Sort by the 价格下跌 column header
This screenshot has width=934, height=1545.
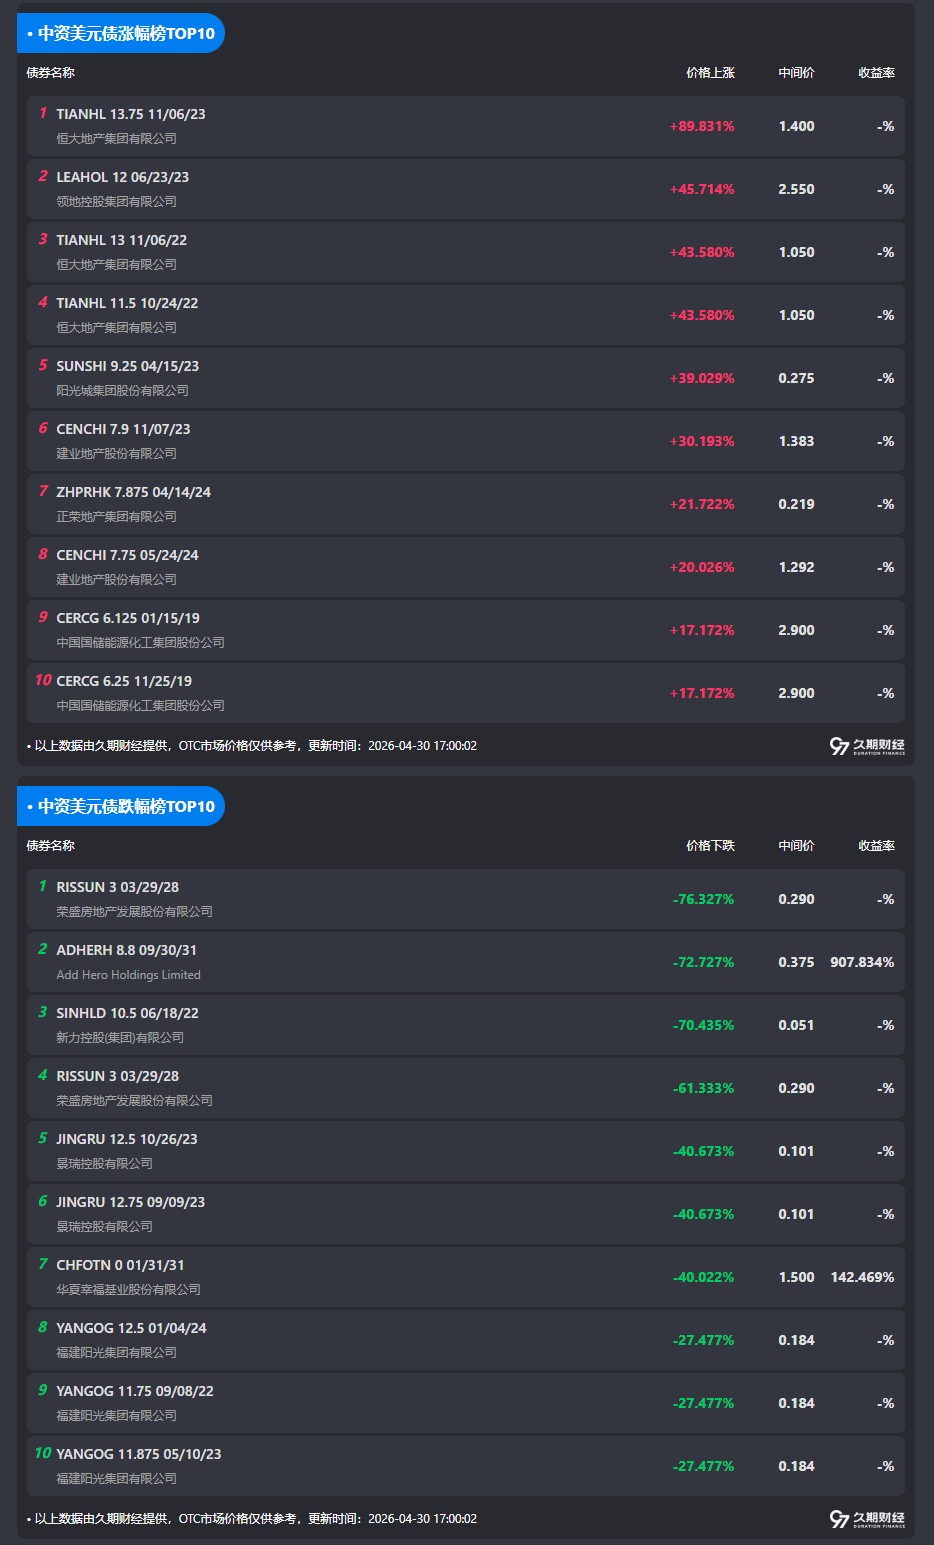click(x=710, y=846)
